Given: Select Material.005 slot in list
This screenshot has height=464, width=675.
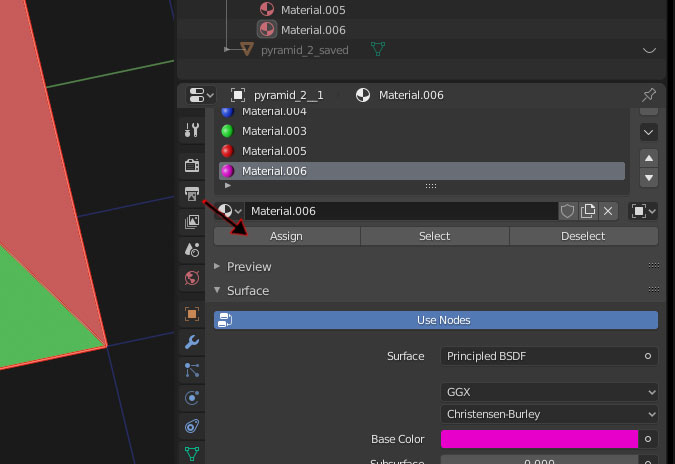Looking at the screenshot, I should [x=422, y=151].
